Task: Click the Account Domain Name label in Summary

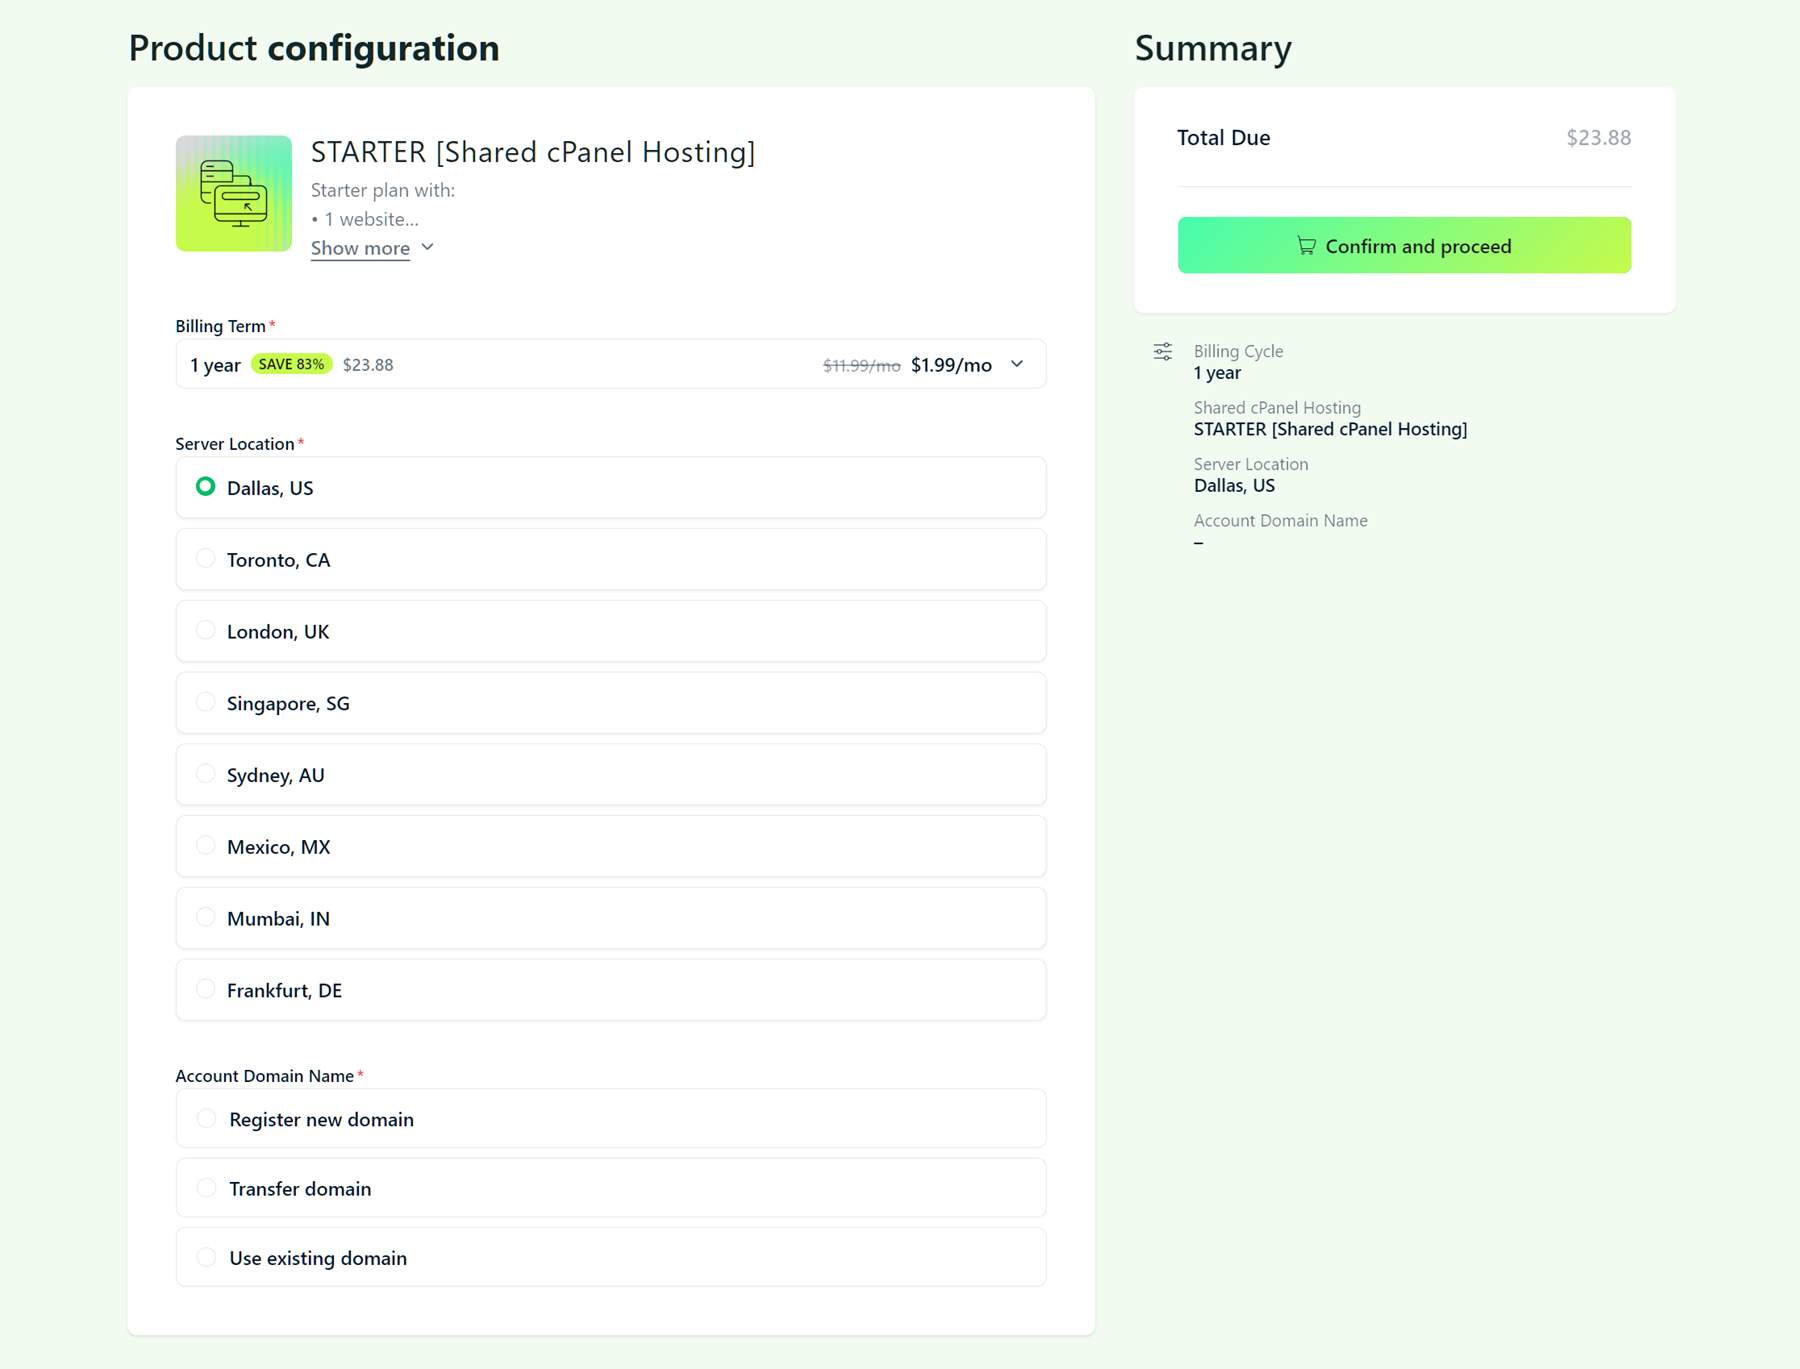Action: (1280, 521)
